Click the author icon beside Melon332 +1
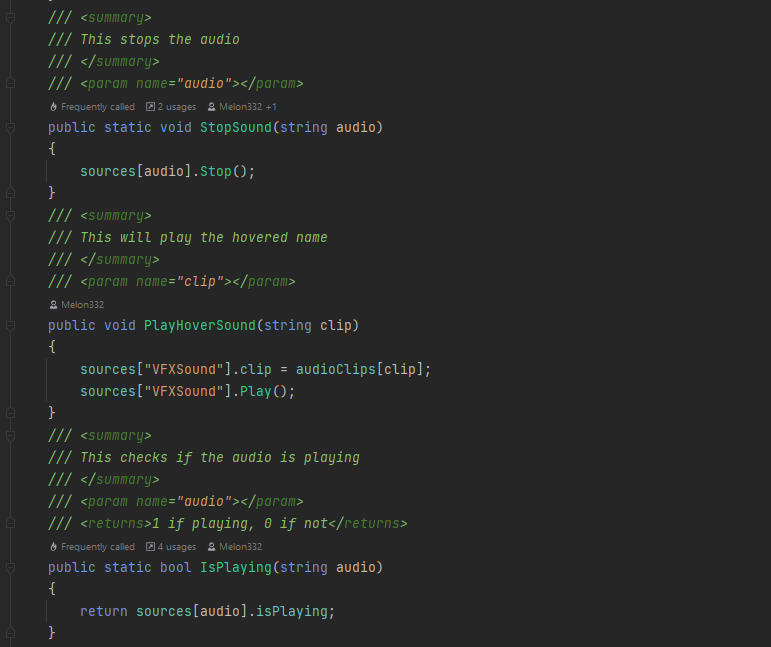 212,106
